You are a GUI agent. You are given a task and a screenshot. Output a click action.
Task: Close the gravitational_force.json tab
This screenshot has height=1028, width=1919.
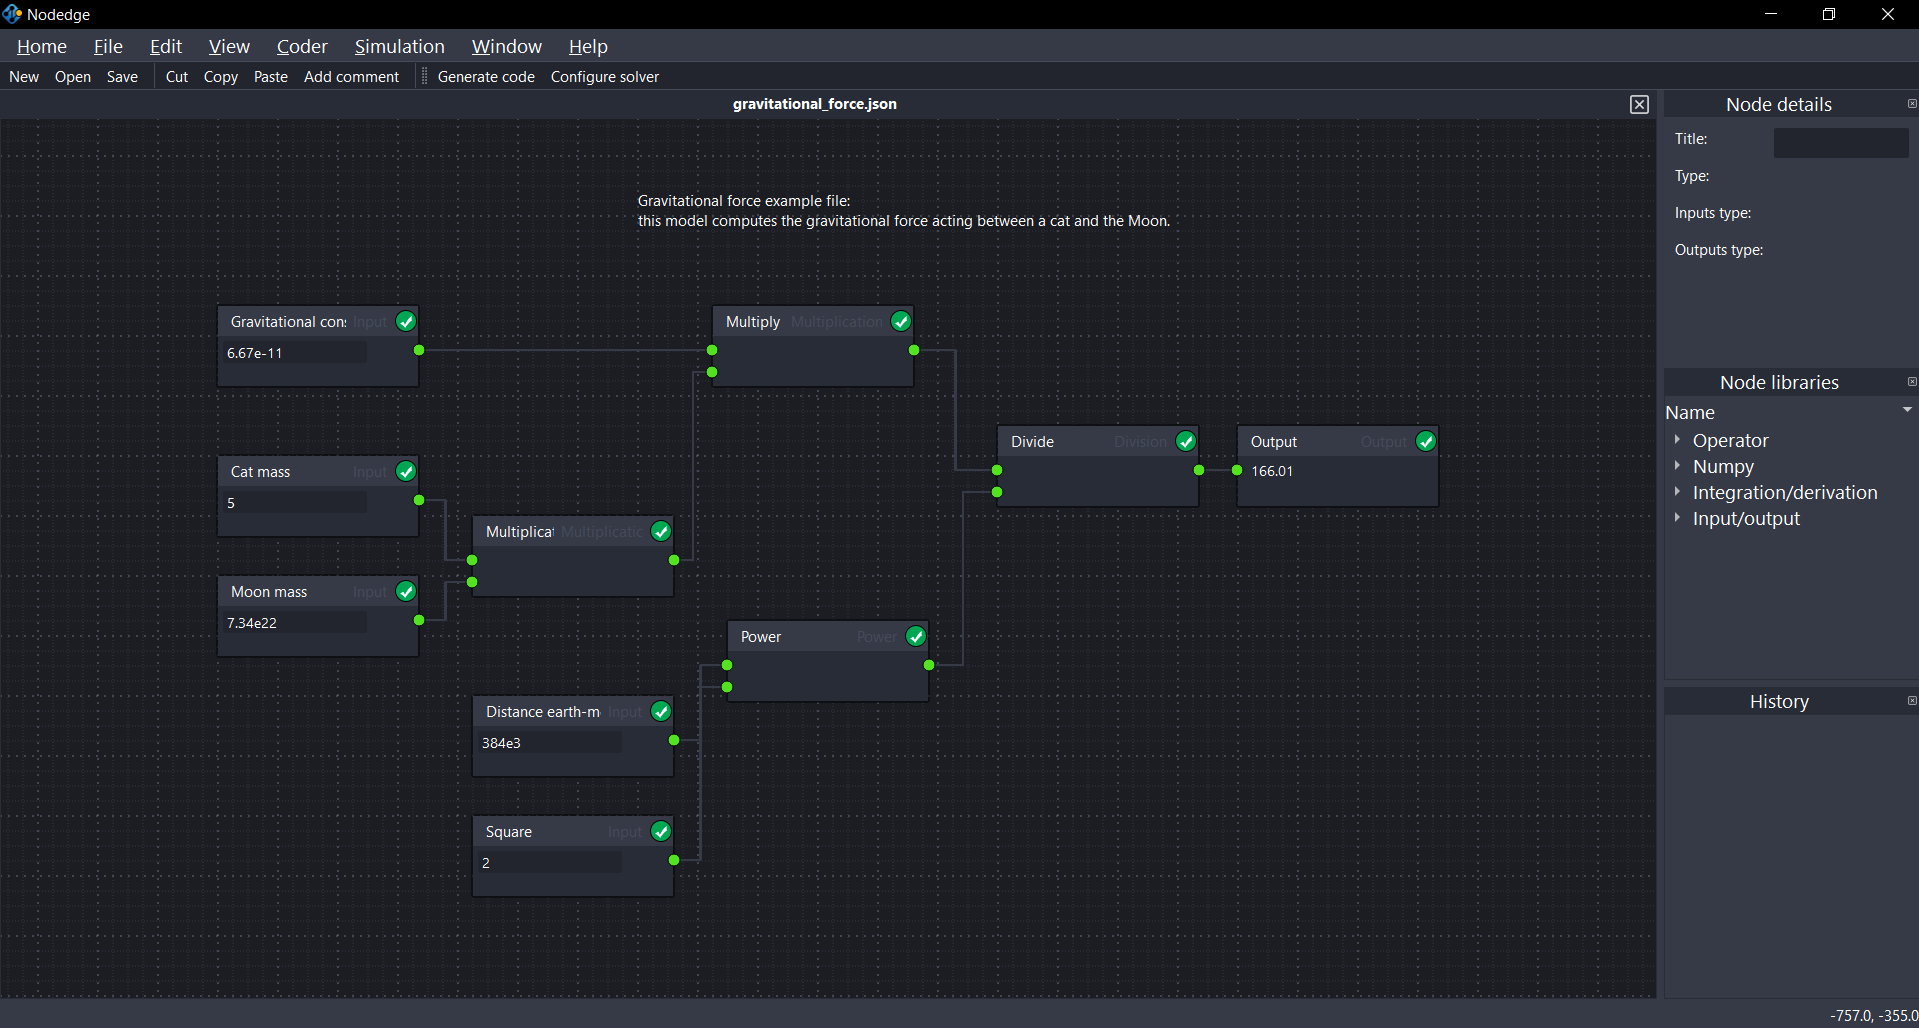point(1639,105)
